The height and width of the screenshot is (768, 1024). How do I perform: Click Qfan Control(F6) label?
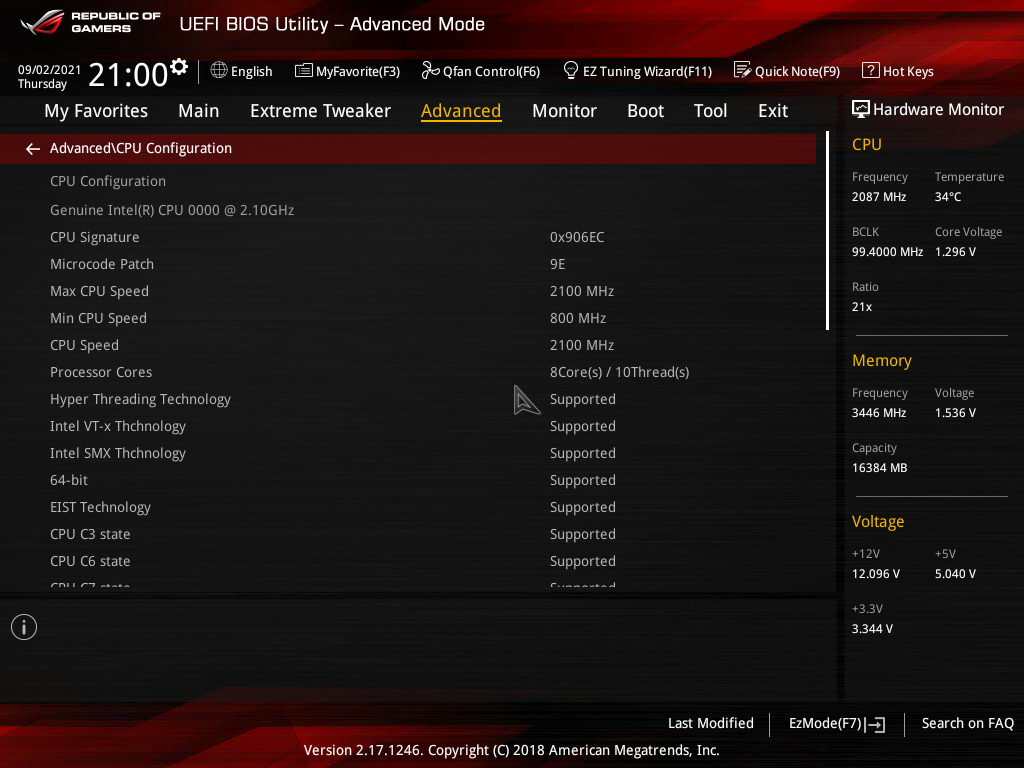click(x=492, y=71)
